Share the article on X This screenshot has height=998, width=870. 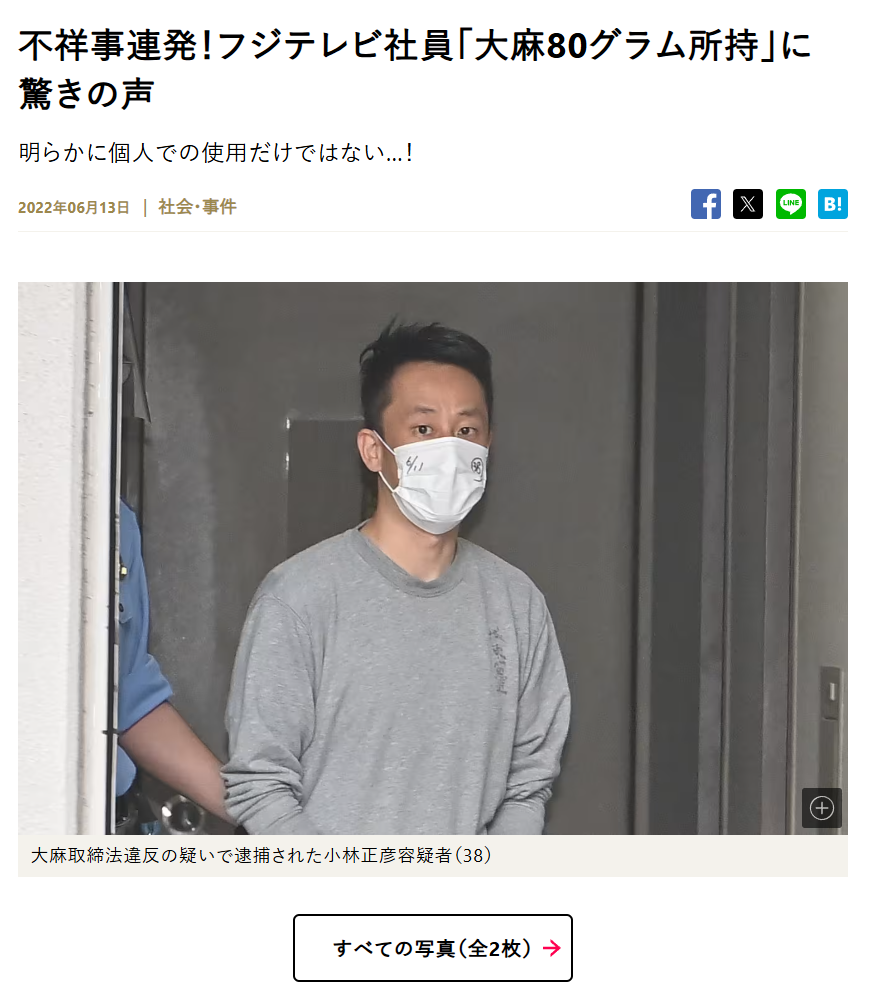[748, 204]
